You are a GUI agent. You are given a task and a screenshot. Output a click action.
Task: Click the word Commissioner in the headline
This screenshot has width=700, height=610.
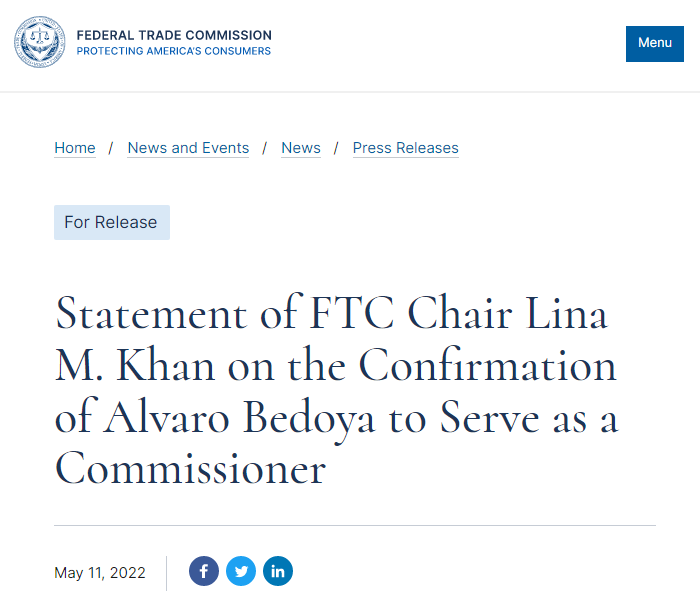pos(190,468)
